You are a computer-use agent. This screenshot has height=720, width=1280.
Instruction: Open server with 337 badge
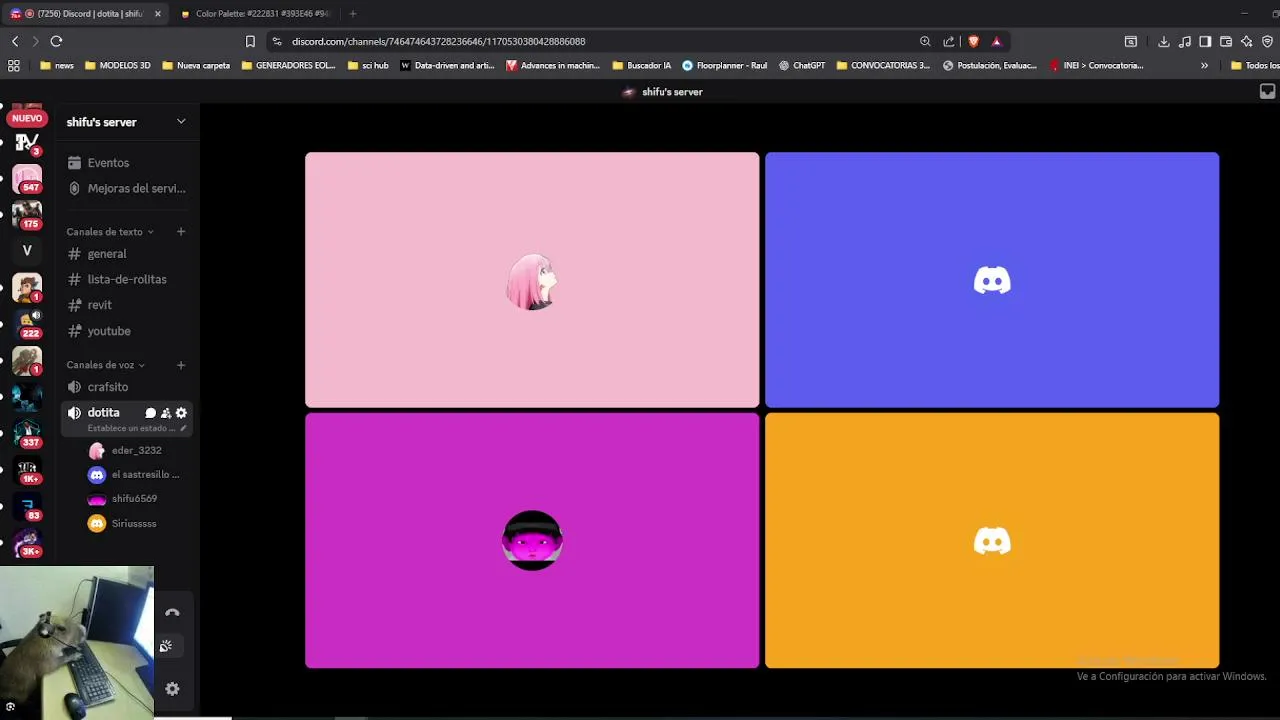(x=27, y=433)
